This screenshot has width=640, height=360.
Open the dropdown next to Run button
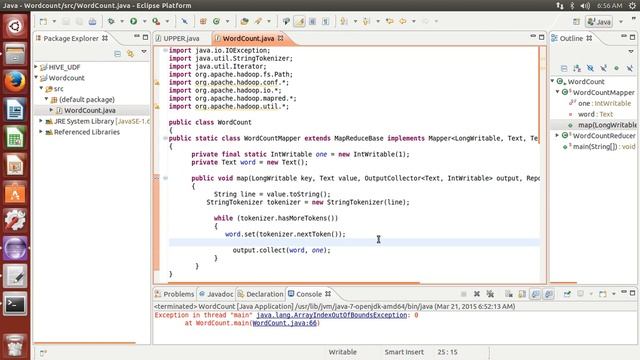(x=144, y=21)
